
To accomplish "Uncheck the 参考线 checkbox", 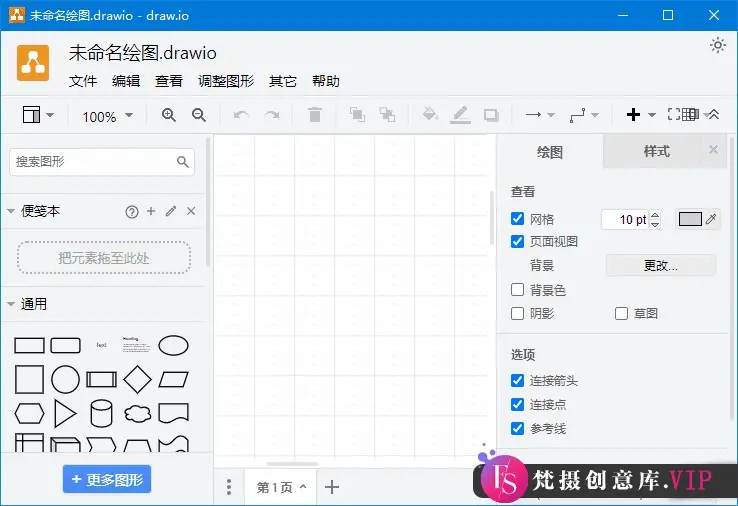I will point(517,428).
